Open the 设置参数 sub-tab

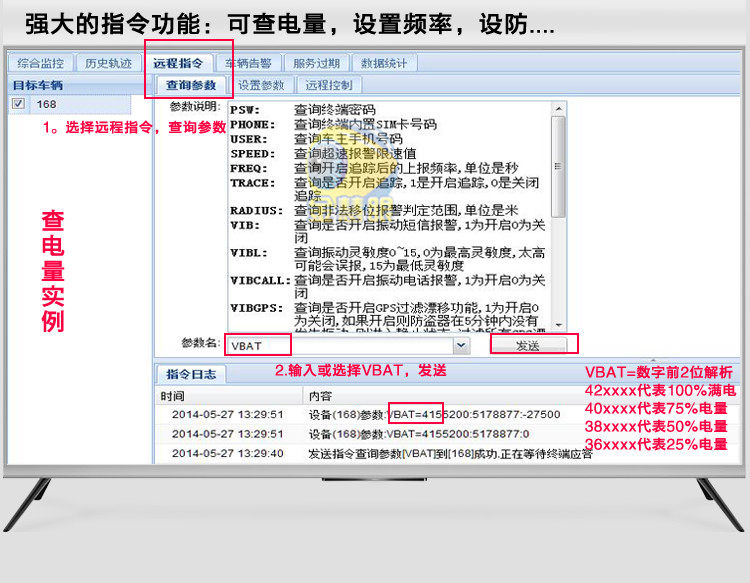pos(261,85)
